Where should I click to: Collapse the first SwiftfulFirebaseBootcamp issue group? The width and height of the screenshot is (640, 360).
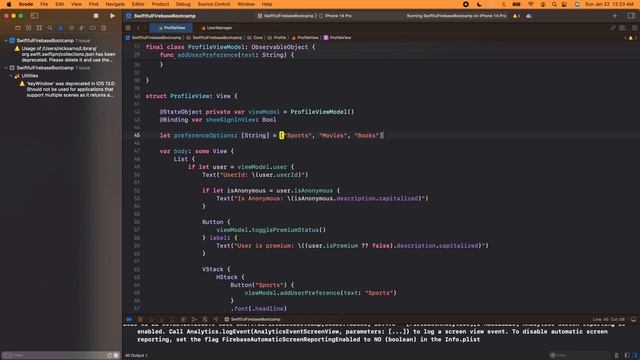click(6, 40)
